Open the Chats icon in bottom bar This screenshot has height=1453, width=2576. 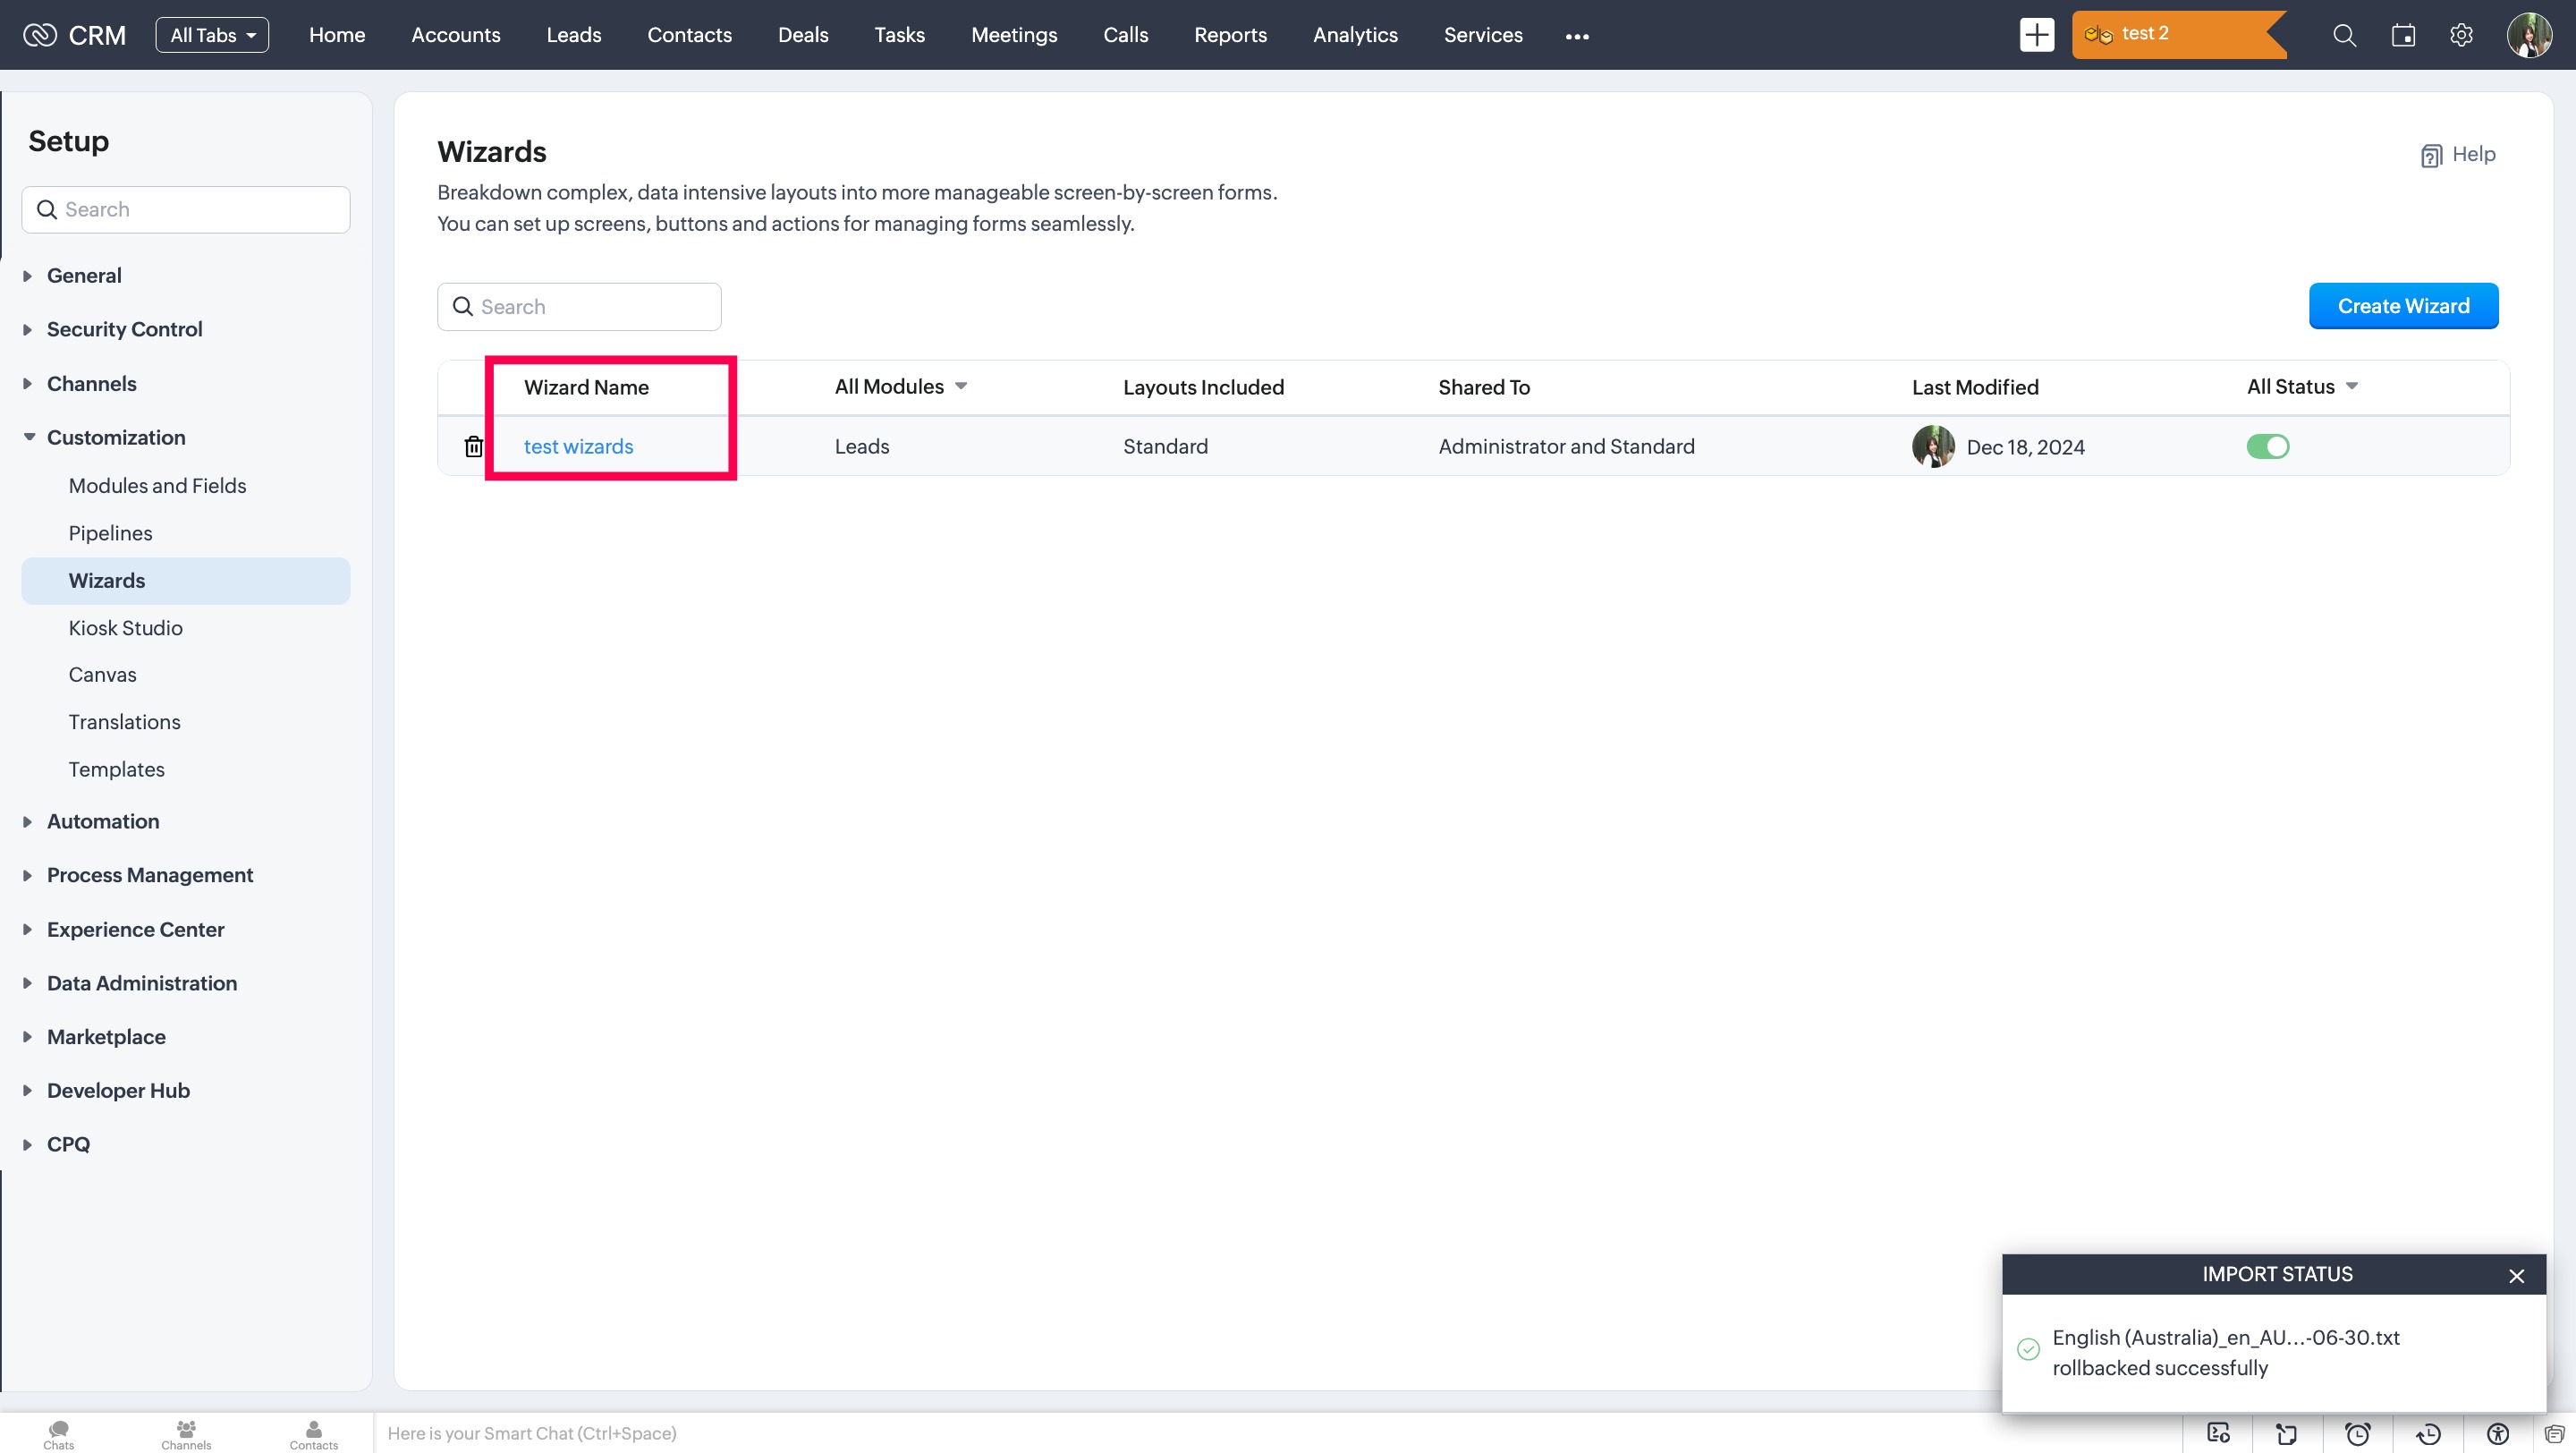click(58, 1433)
